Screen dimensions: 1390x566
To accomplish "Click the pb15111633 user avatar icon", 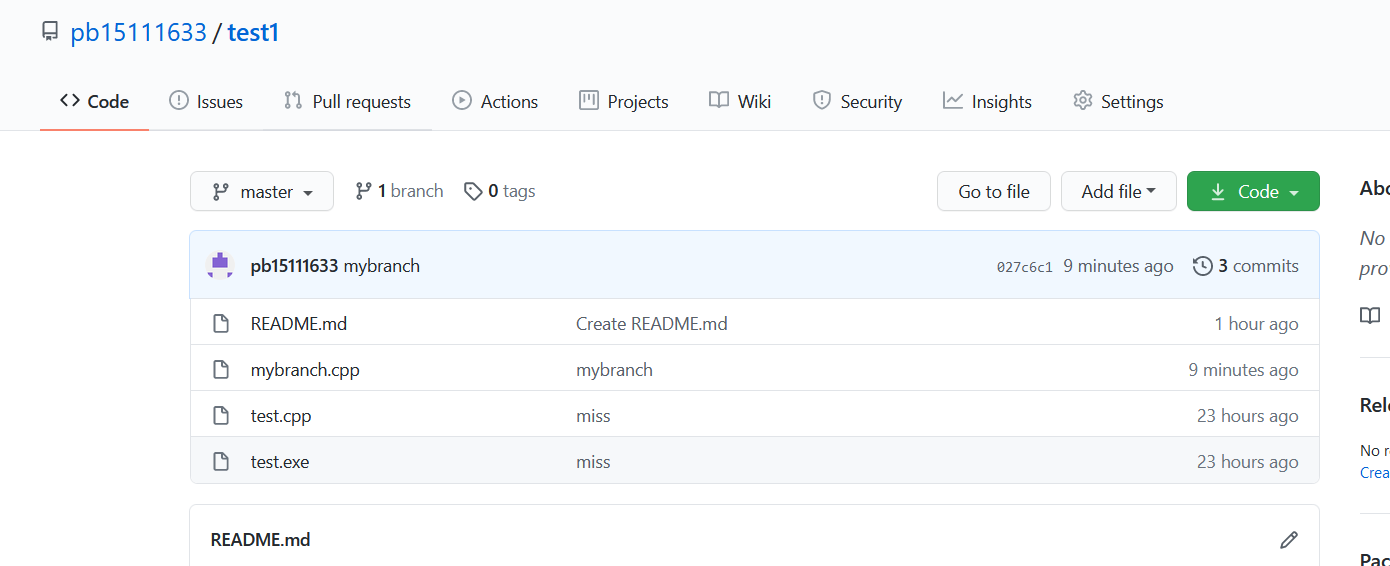I will pos(220,265).
